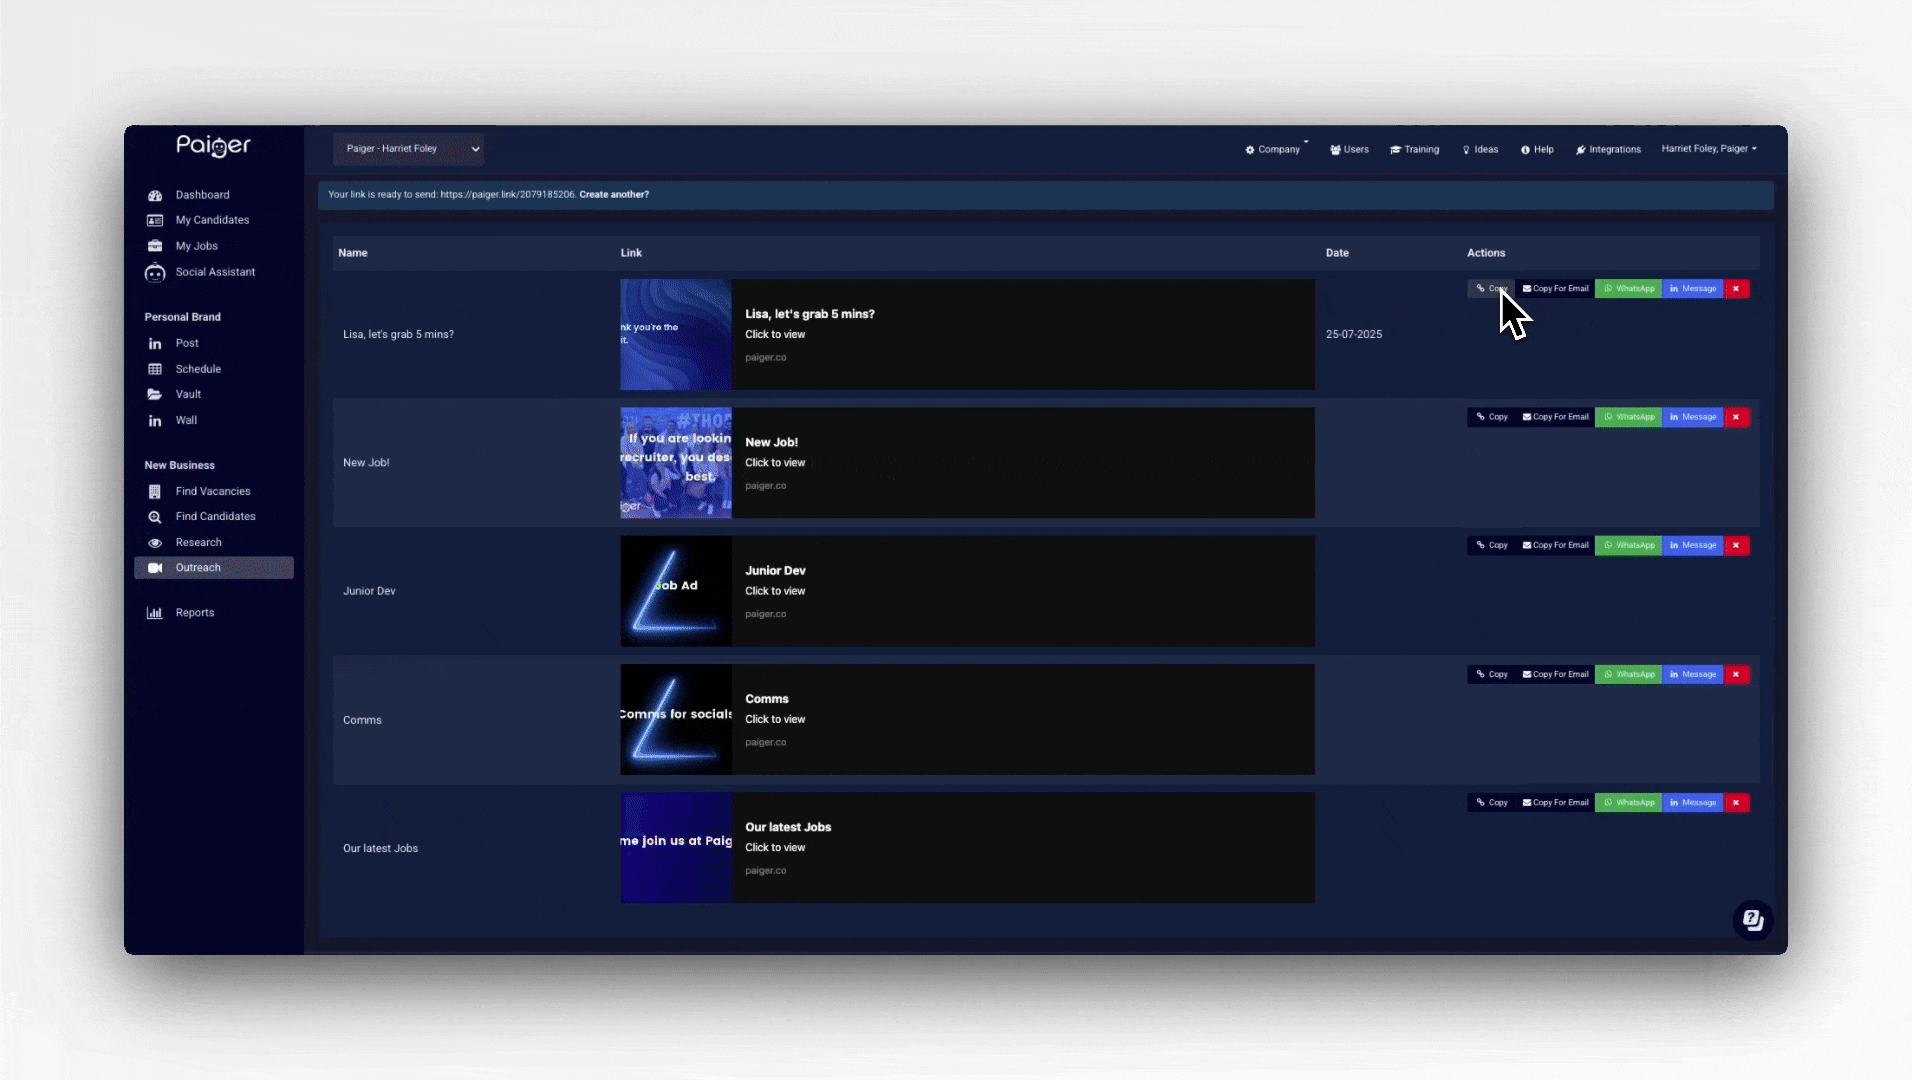Open the Schedule page
Viewport: 1912px width, 1080px height.
point(198,369)
